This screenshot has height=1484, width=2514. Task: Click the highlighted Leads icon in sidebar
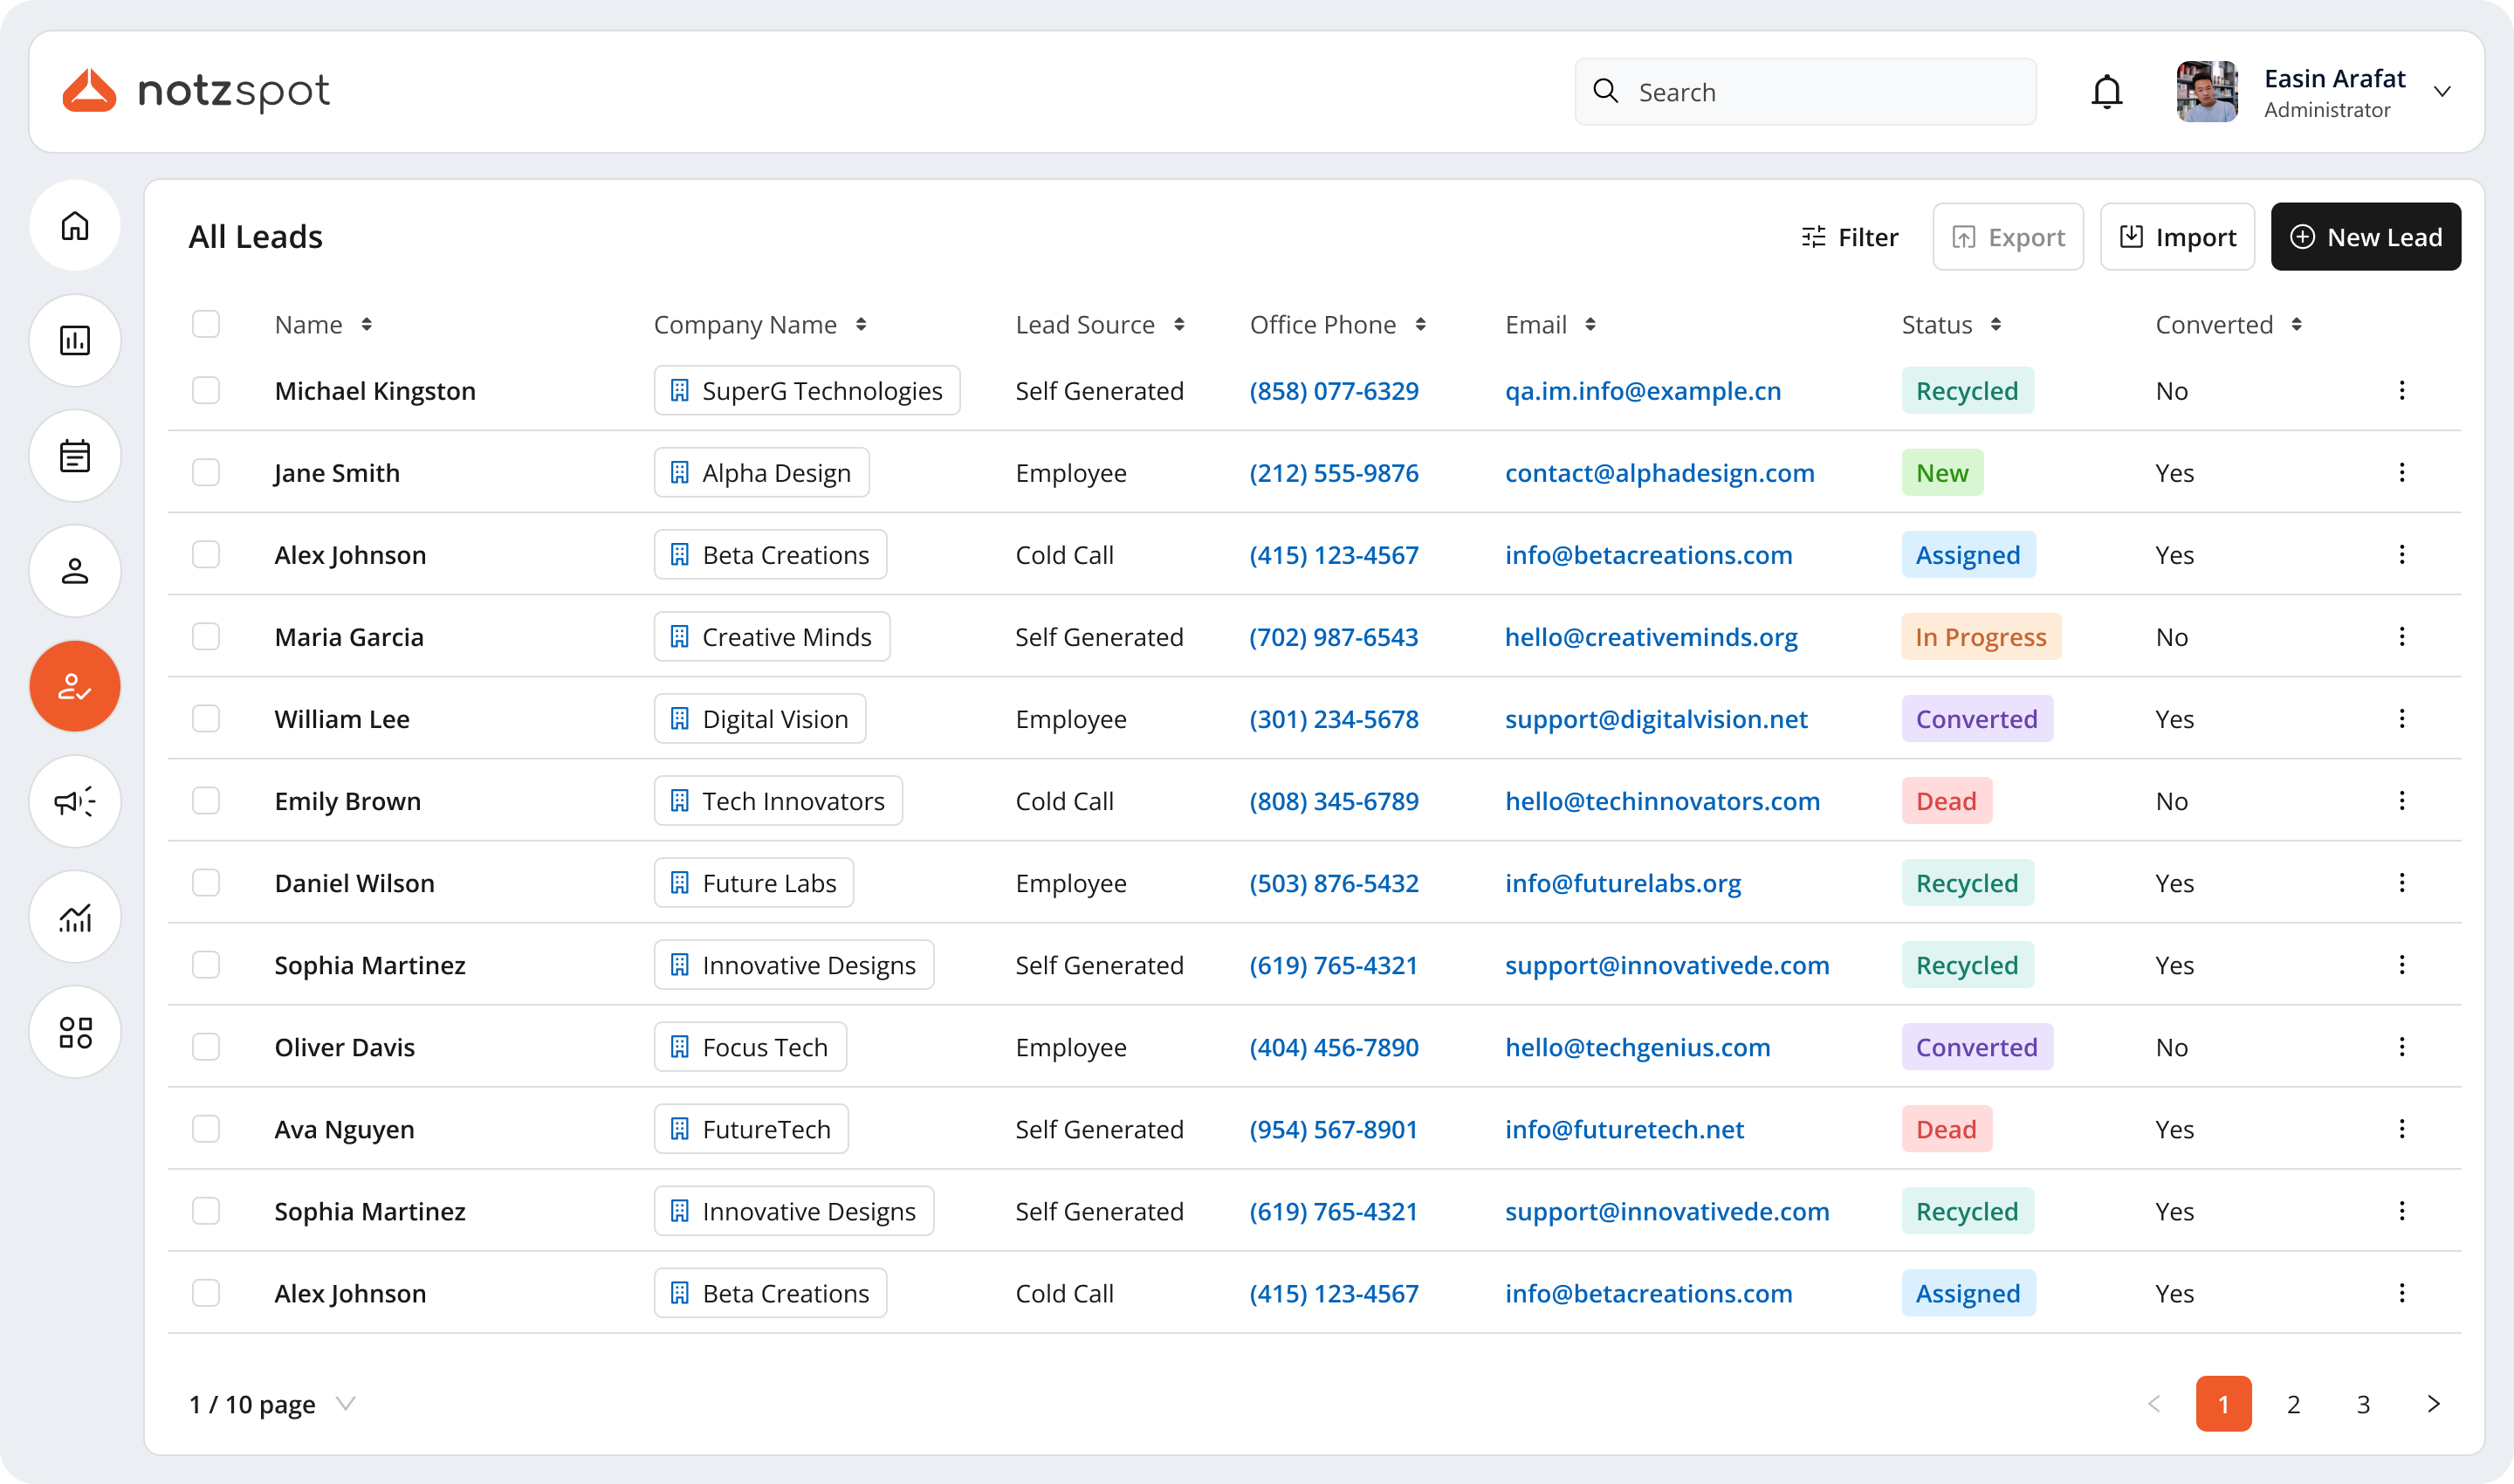(x=75, y=686)
